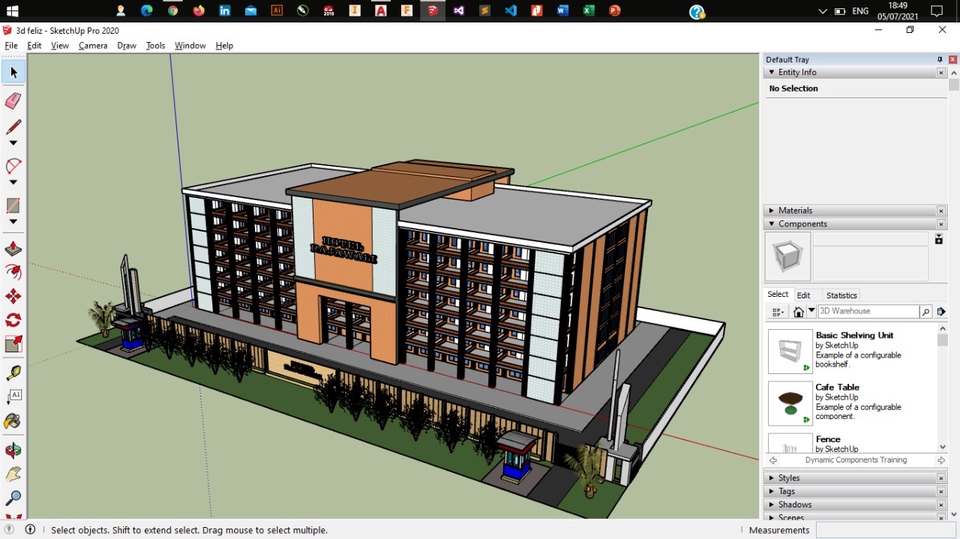Go to next component collection arrow
Viewport: 960px width, 539px height.
(x=941, y=460)
